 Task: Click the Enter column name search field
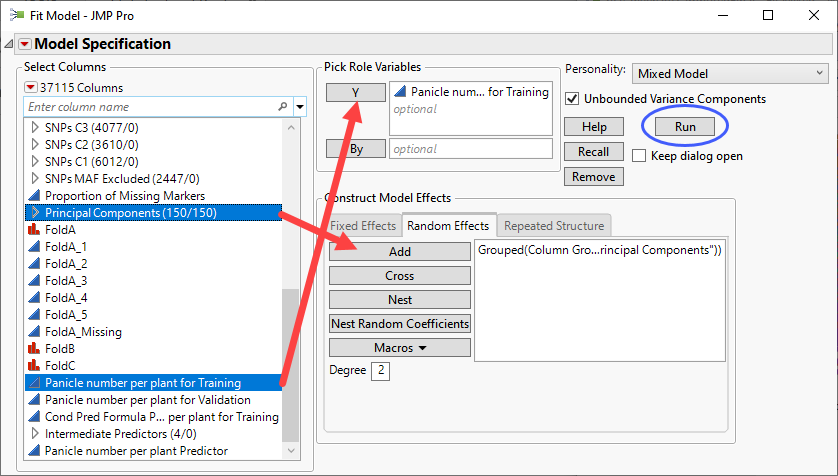pos(150,106)
